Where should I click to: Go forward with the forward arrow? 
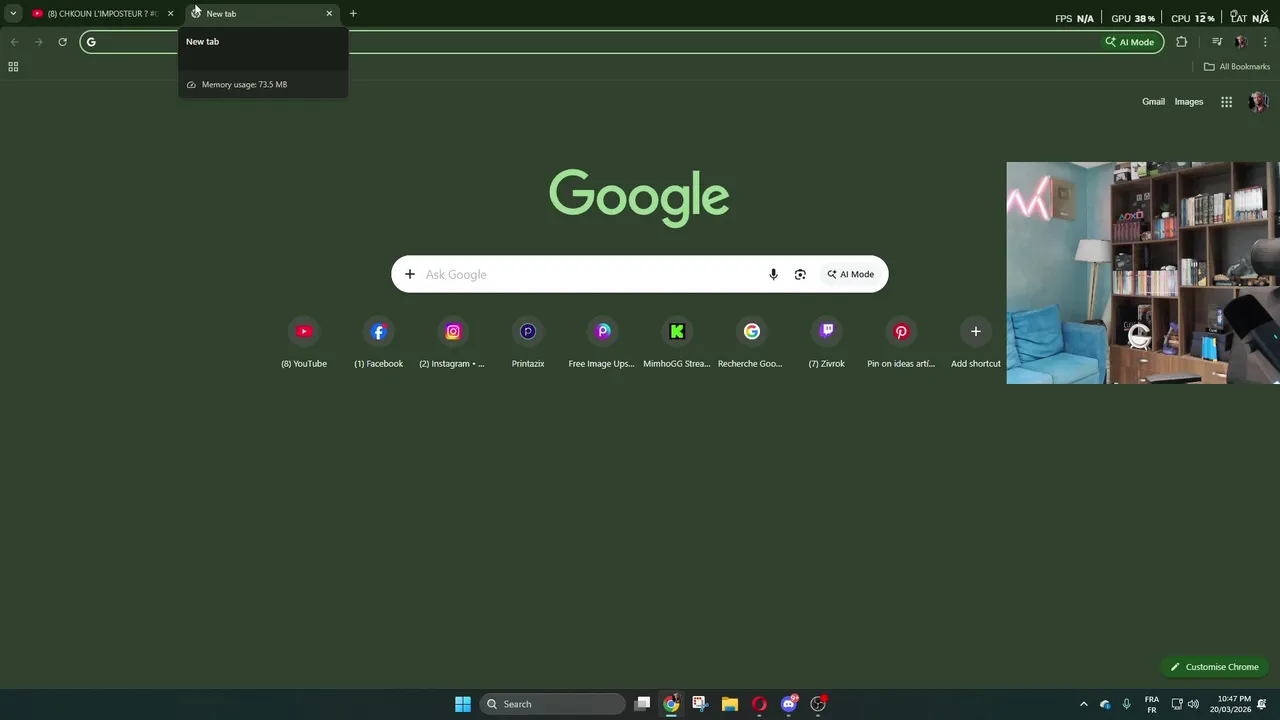coord(38,42)
